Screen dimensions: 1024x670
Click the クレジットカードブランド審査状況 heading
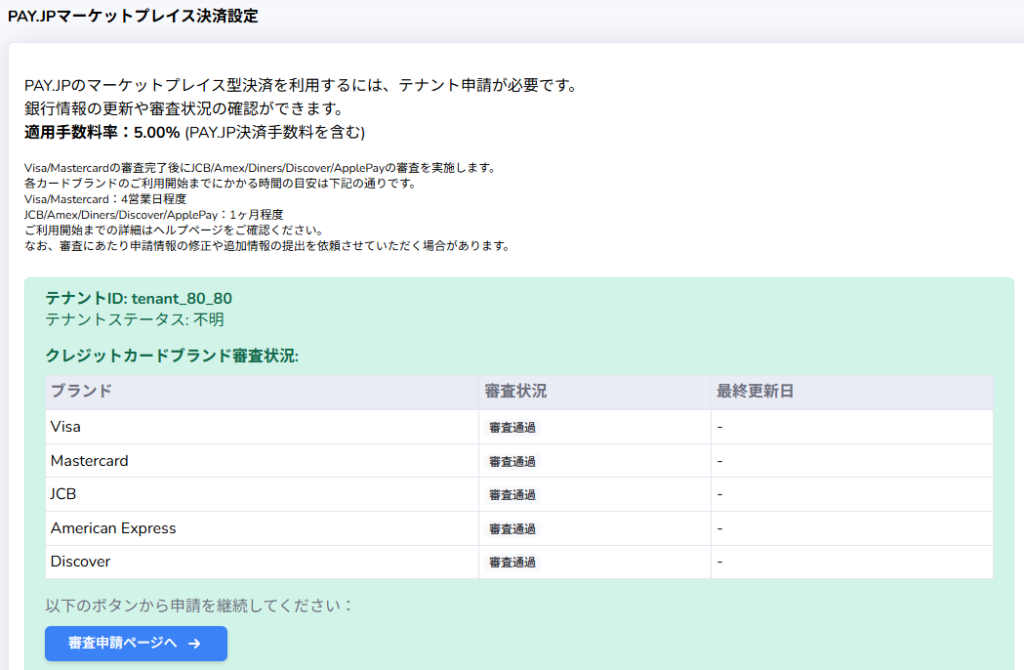point(172,356)
